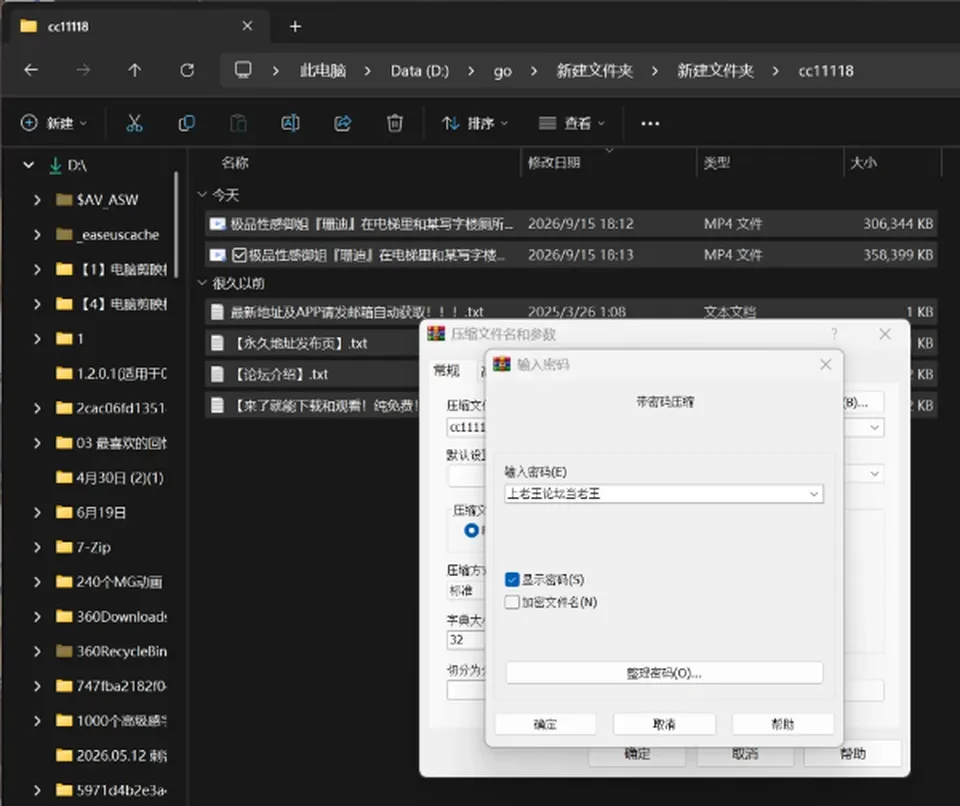
Task: Collapse the 今天 group
Action: [202, 195]
